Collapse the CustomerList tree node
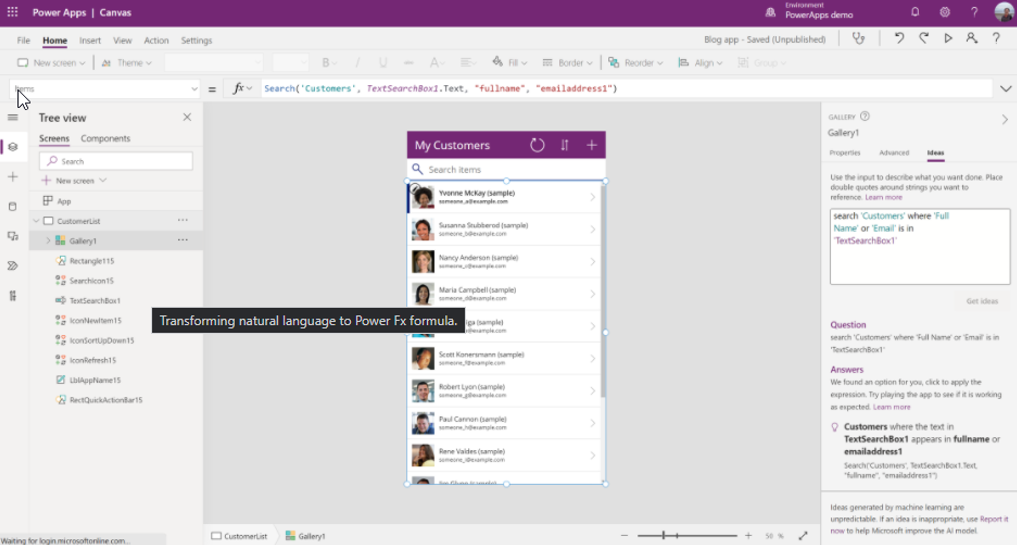This screenshot has width=1017, height=545. click(x=36, y=221)
